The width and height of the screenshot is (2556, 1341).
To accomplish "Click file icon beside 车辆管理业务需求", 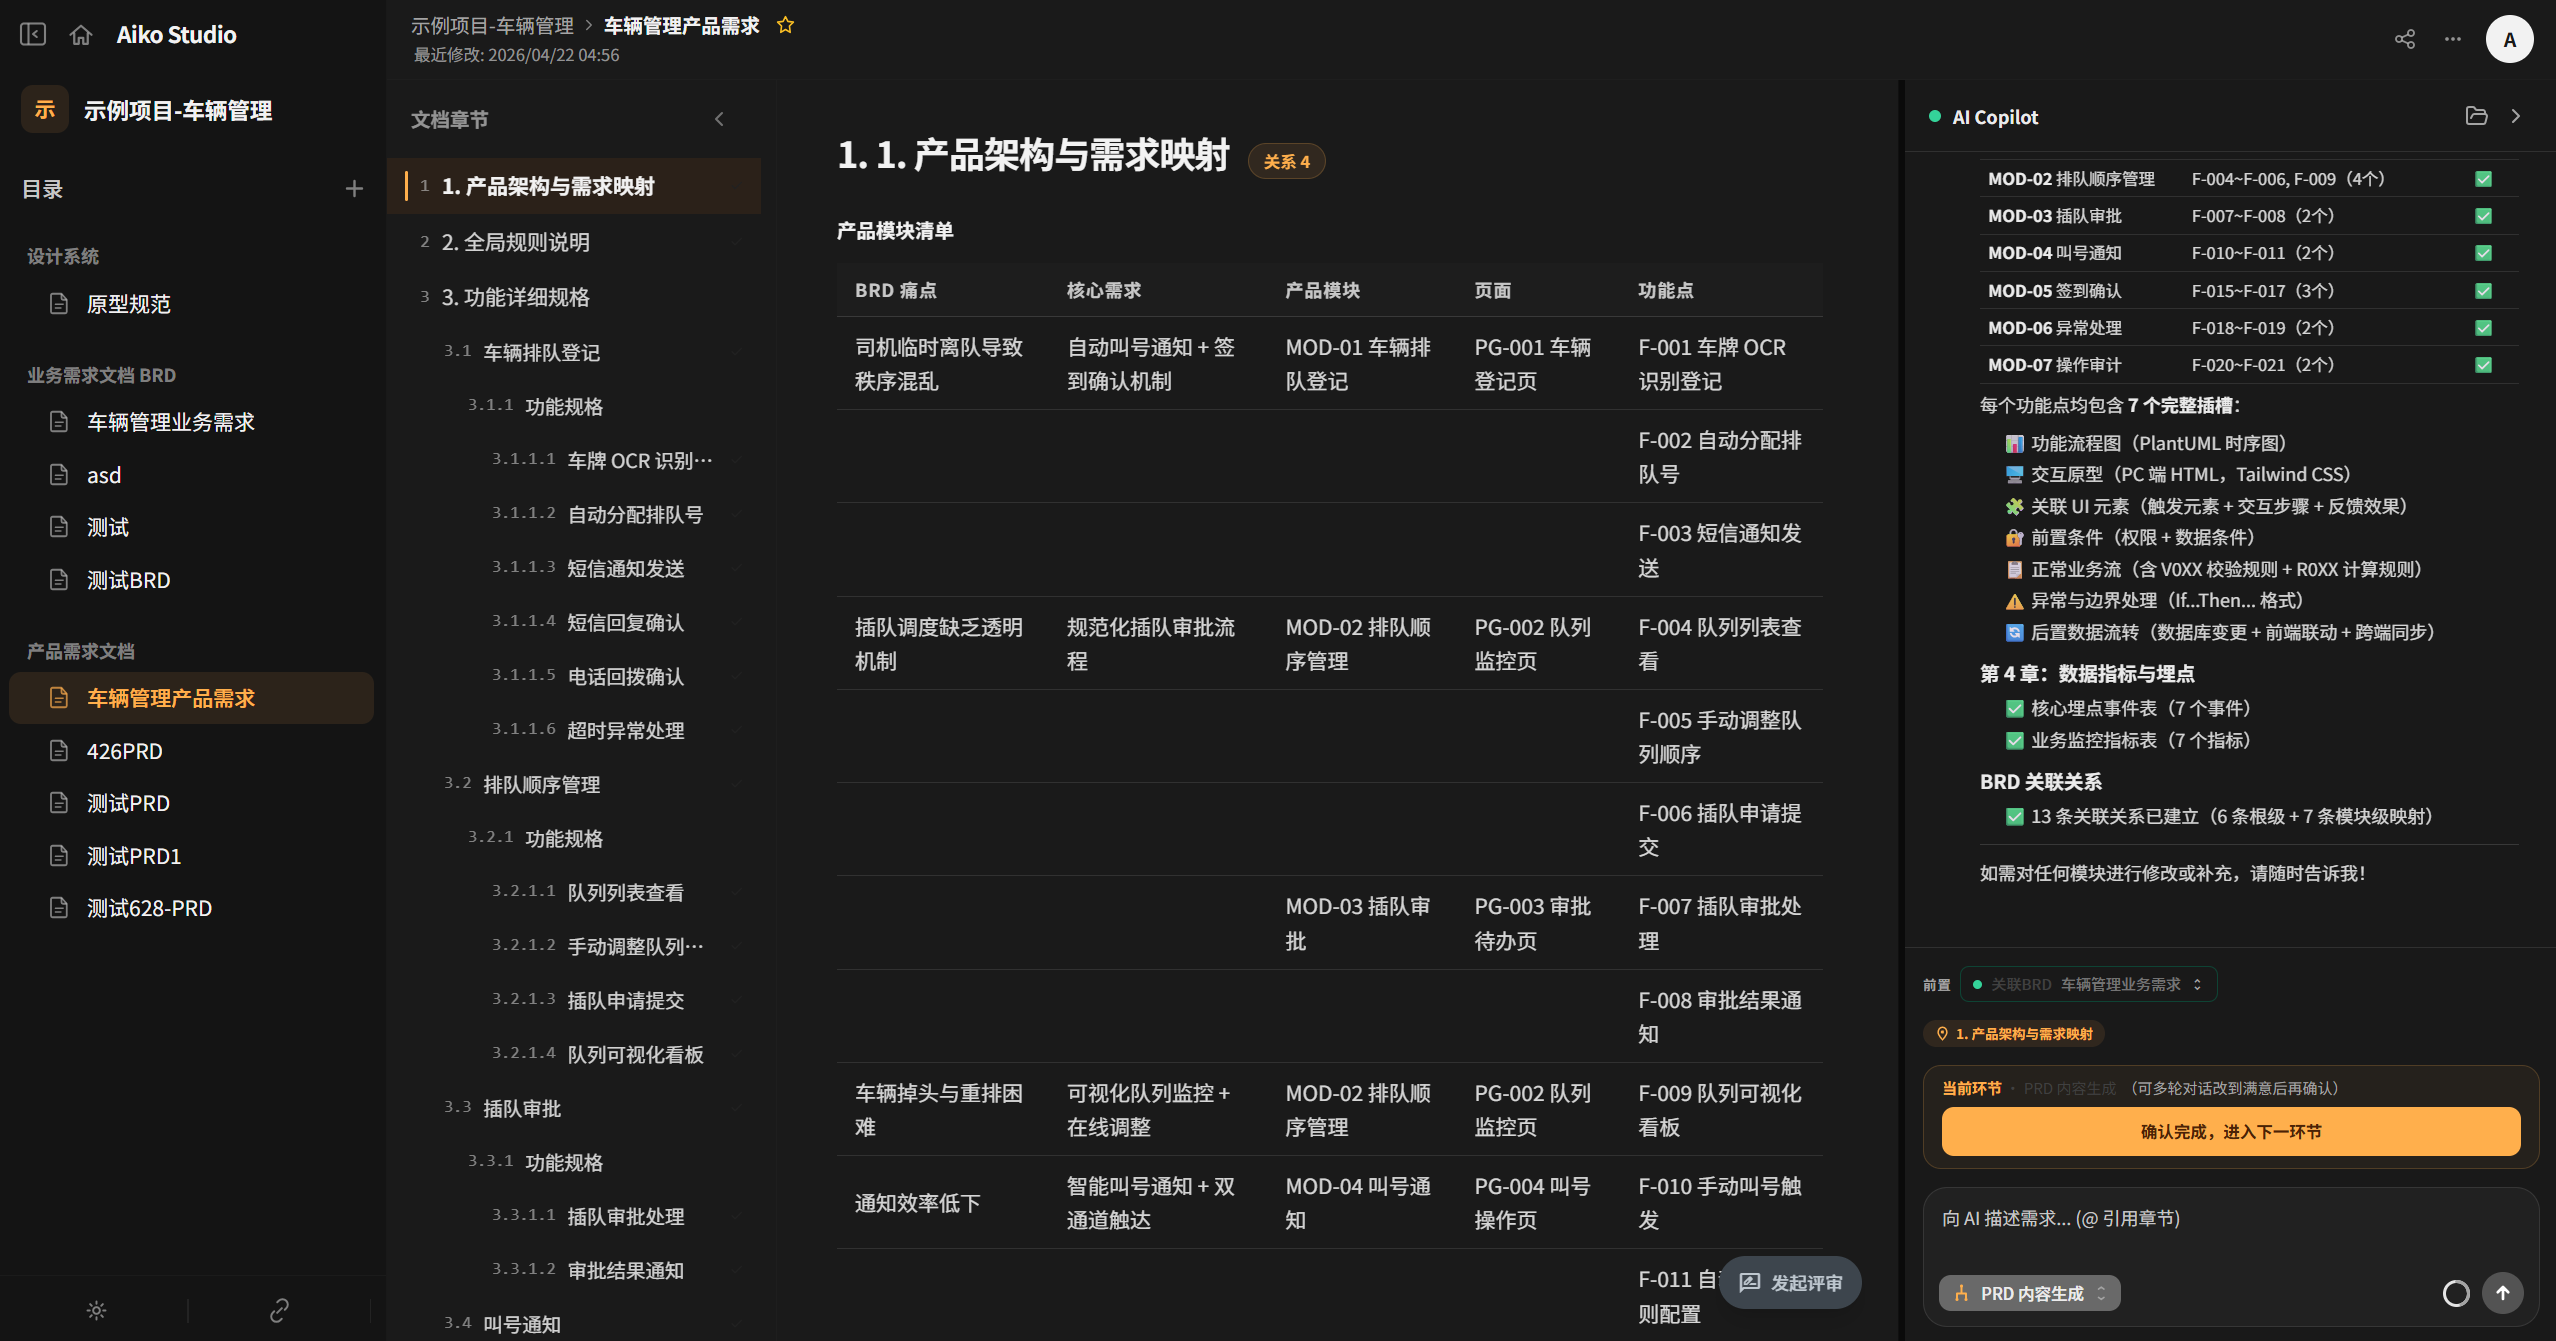I will (59, 421).
